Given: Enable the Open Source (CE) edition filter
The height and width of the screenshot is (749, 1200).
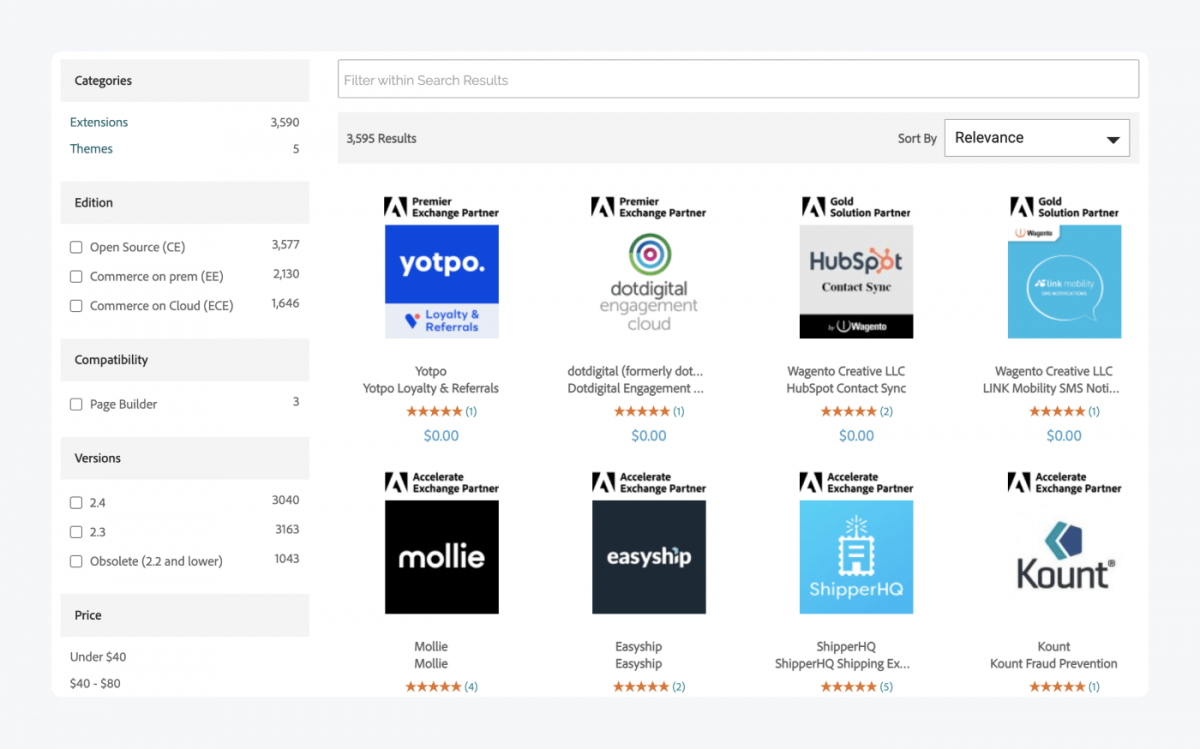Looking at the screenshot, I should [x=76, y=247].
